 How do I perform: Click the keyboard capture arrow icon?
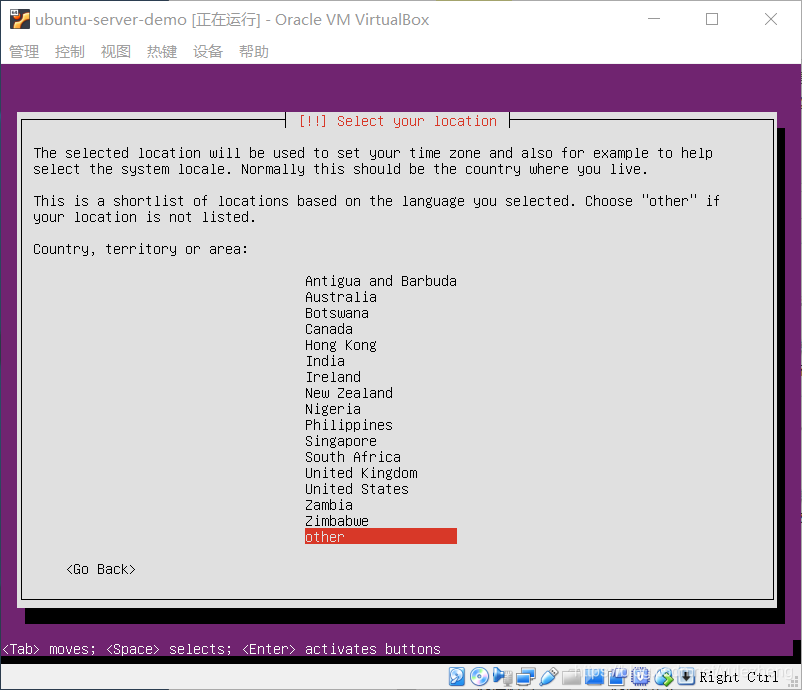click(x=686, y=676)
